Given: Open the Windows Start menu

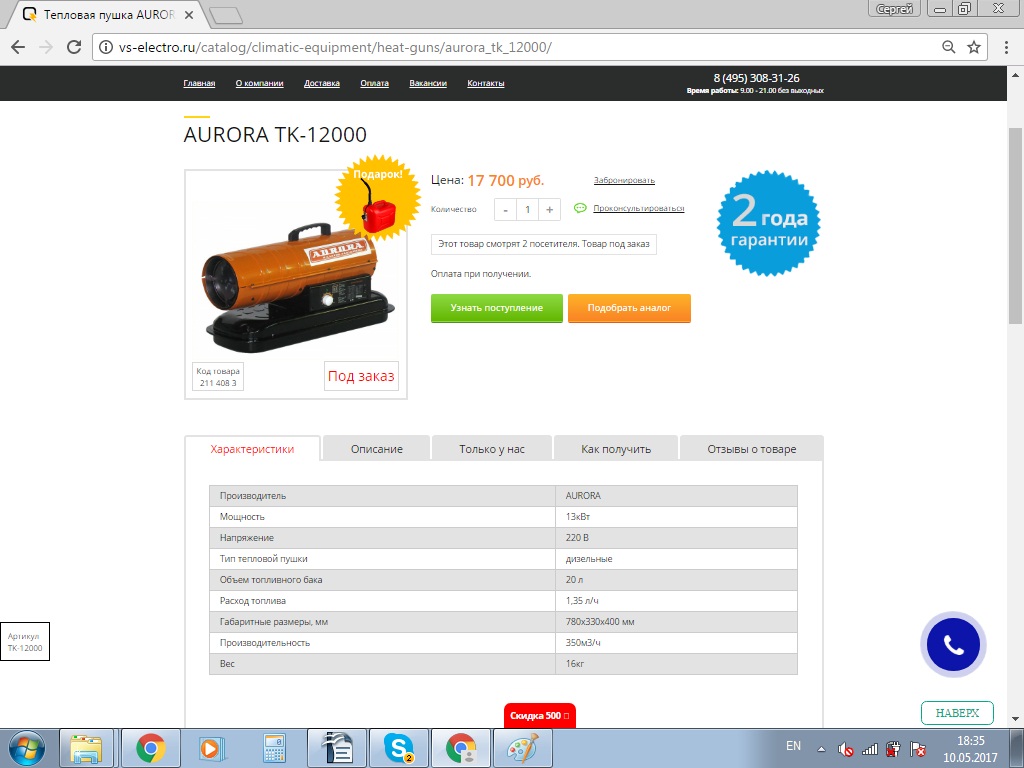Looking at the screenshot, I should click(x=27, y=748).
